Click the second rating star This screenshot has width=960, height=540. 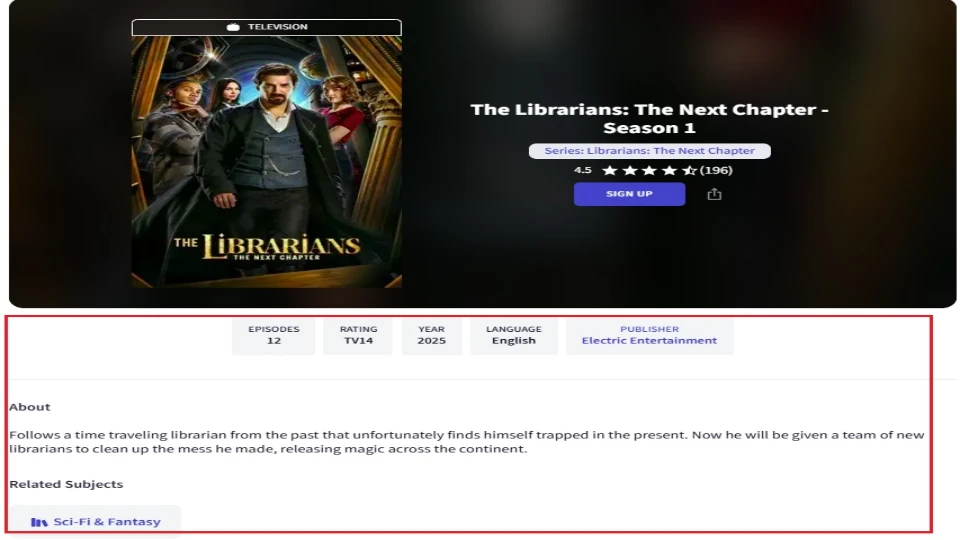tap(629, 170)
